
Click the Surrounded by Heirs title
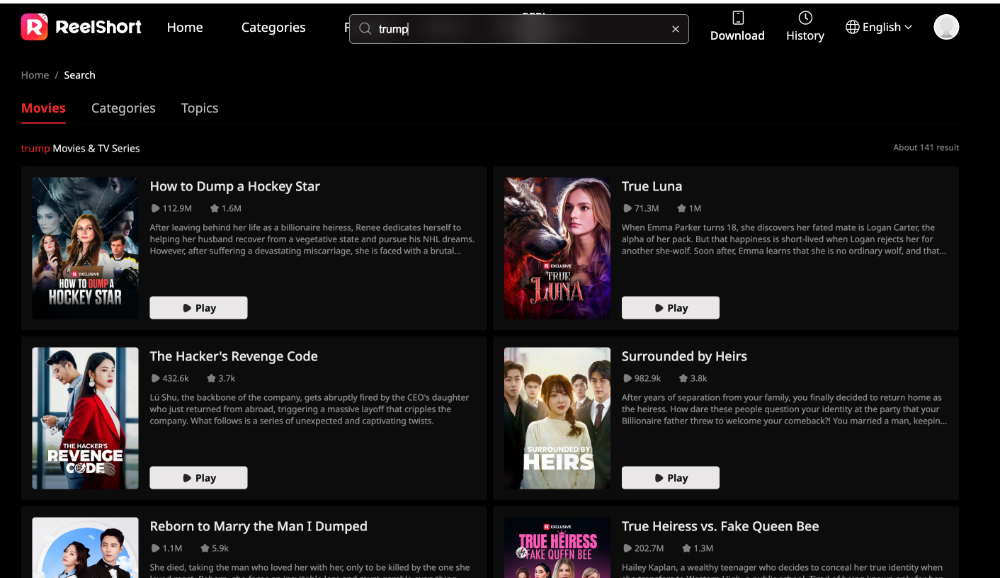coord(684,356)
